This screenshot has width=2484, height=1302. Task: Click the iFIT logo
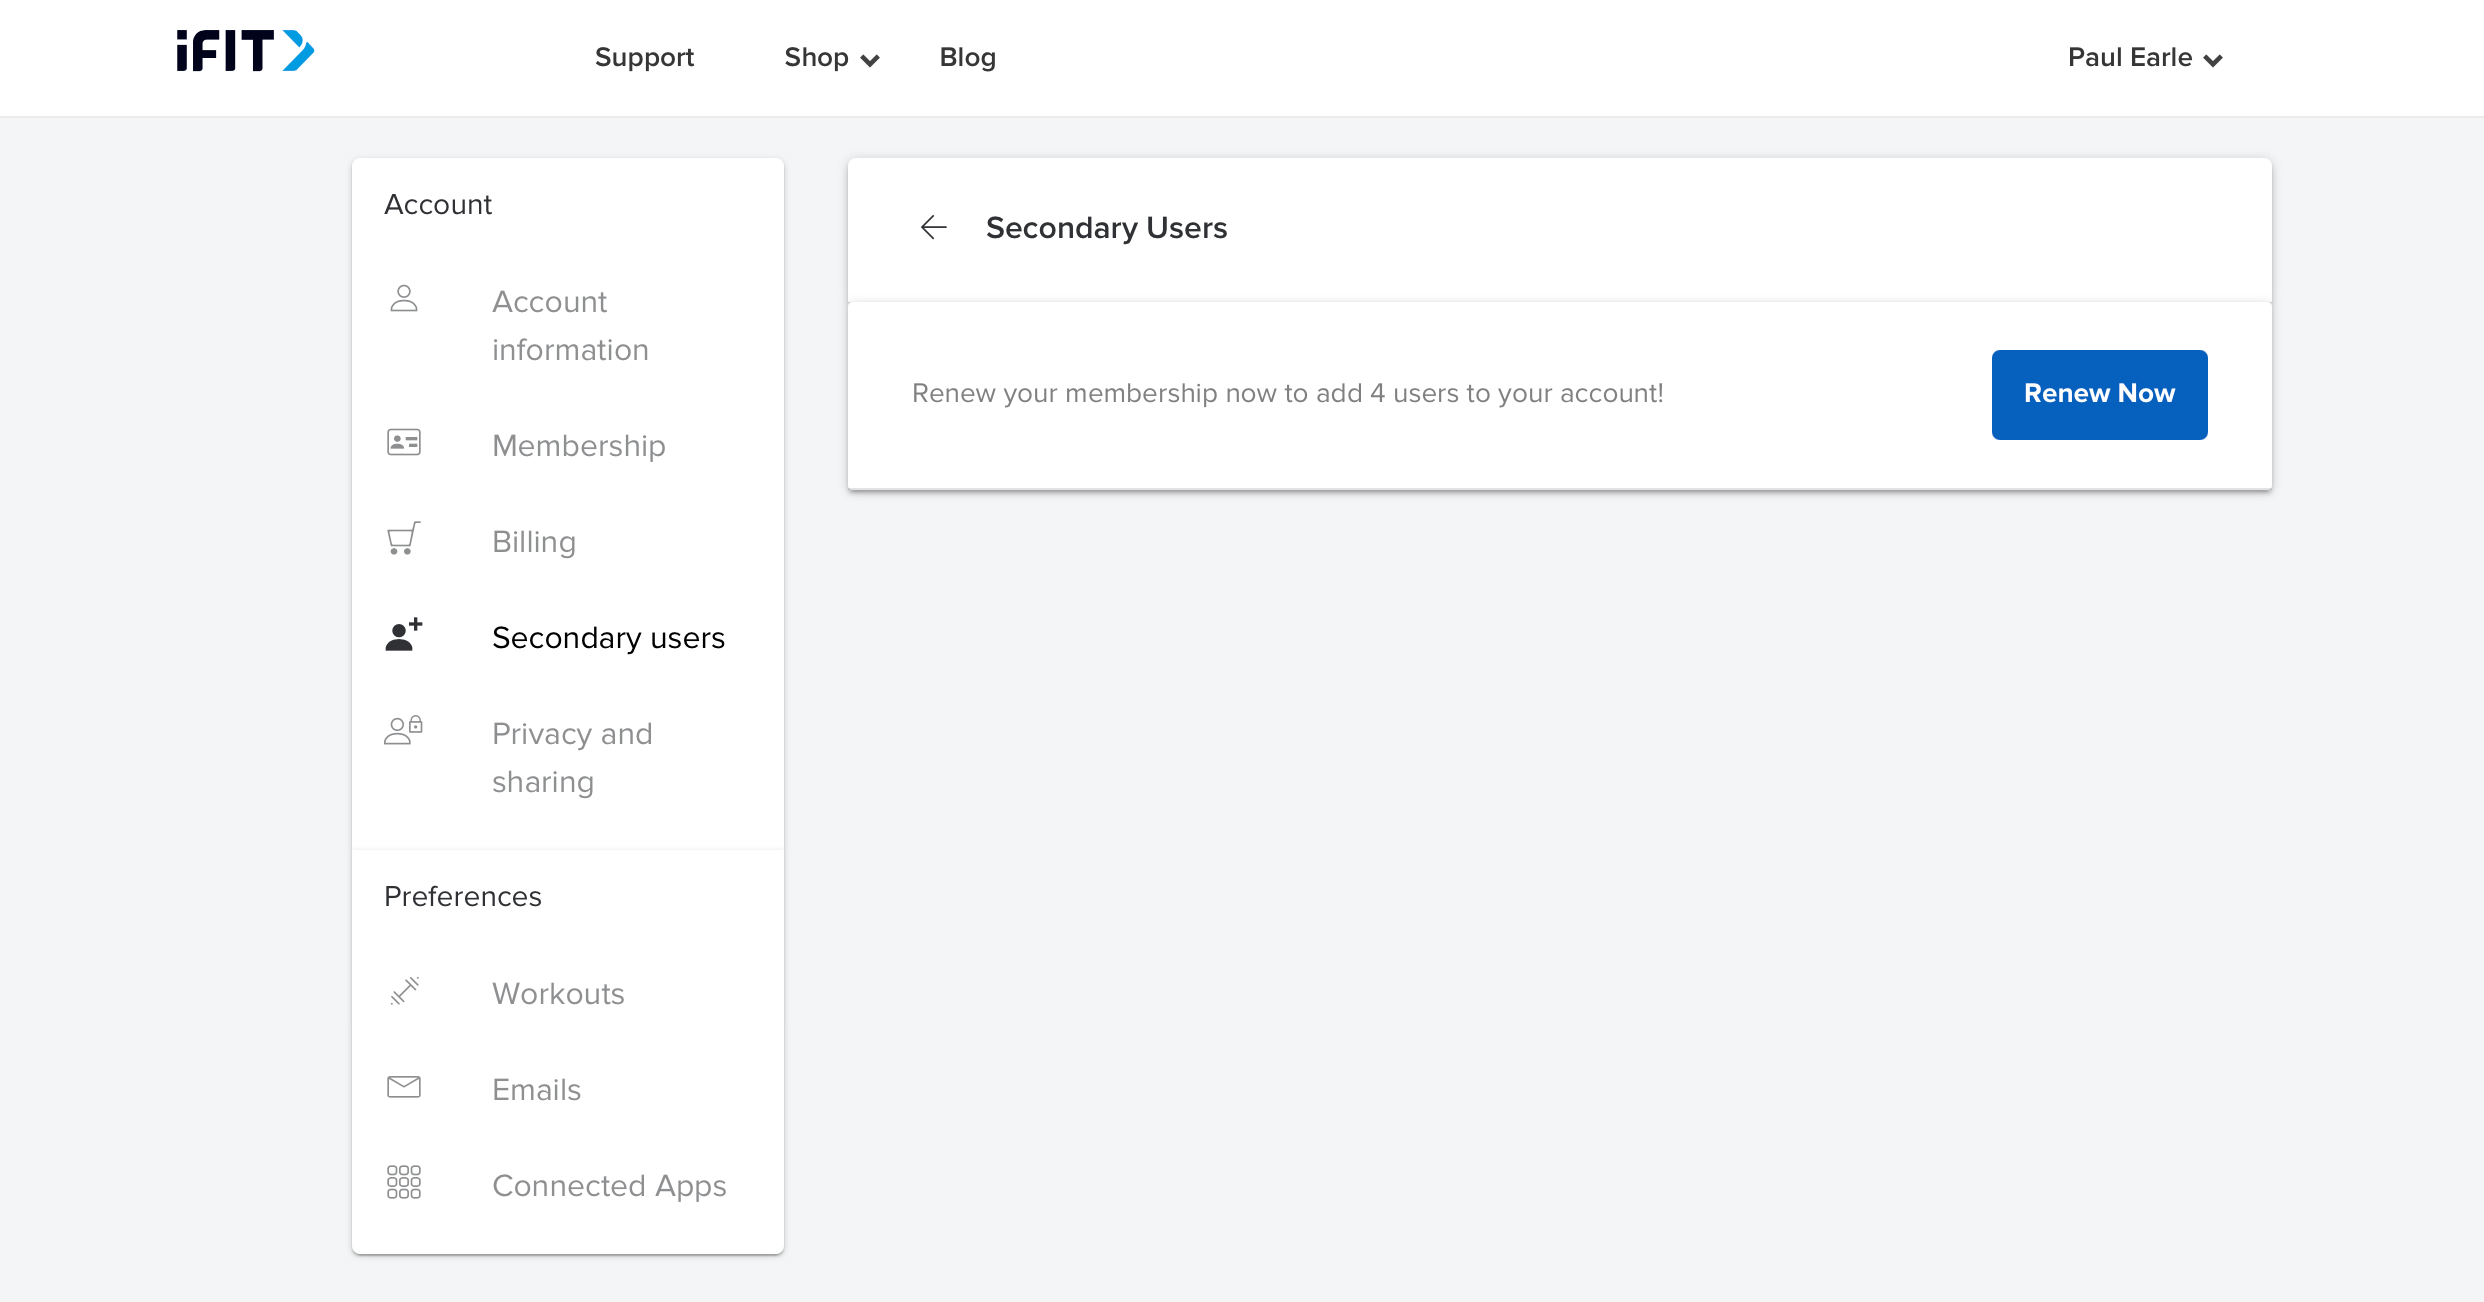pos(245,52)
